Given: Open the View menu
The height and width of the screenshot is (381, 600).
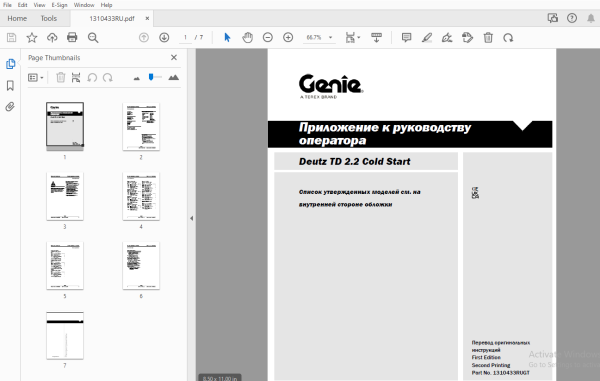Looking at the screenshot, I should (39, 5).
